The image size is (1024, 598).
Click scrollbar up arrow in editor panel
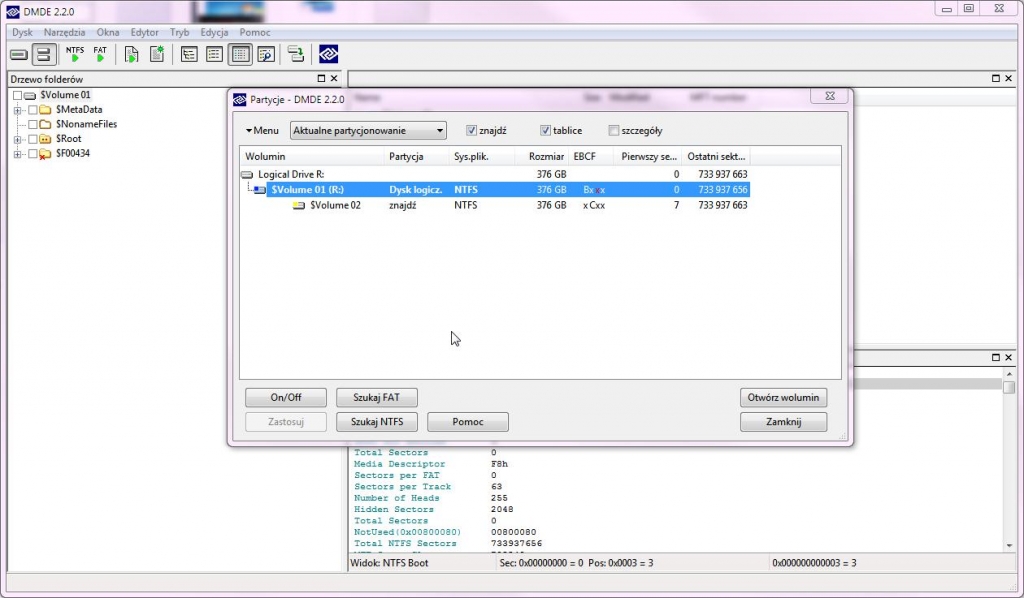[x=1009, y=373]
